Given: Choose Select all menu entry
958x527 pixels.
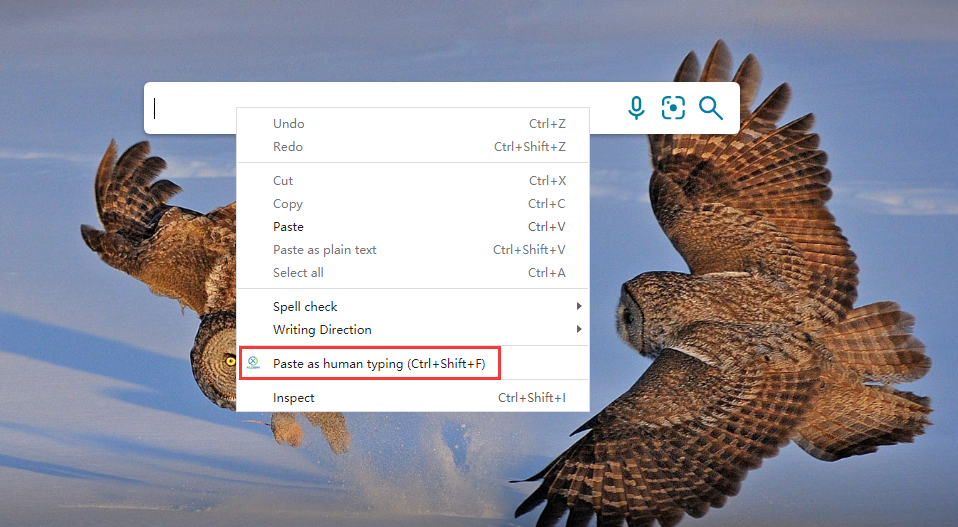Looking at the screenshot, I should click(x=413, y=273).
